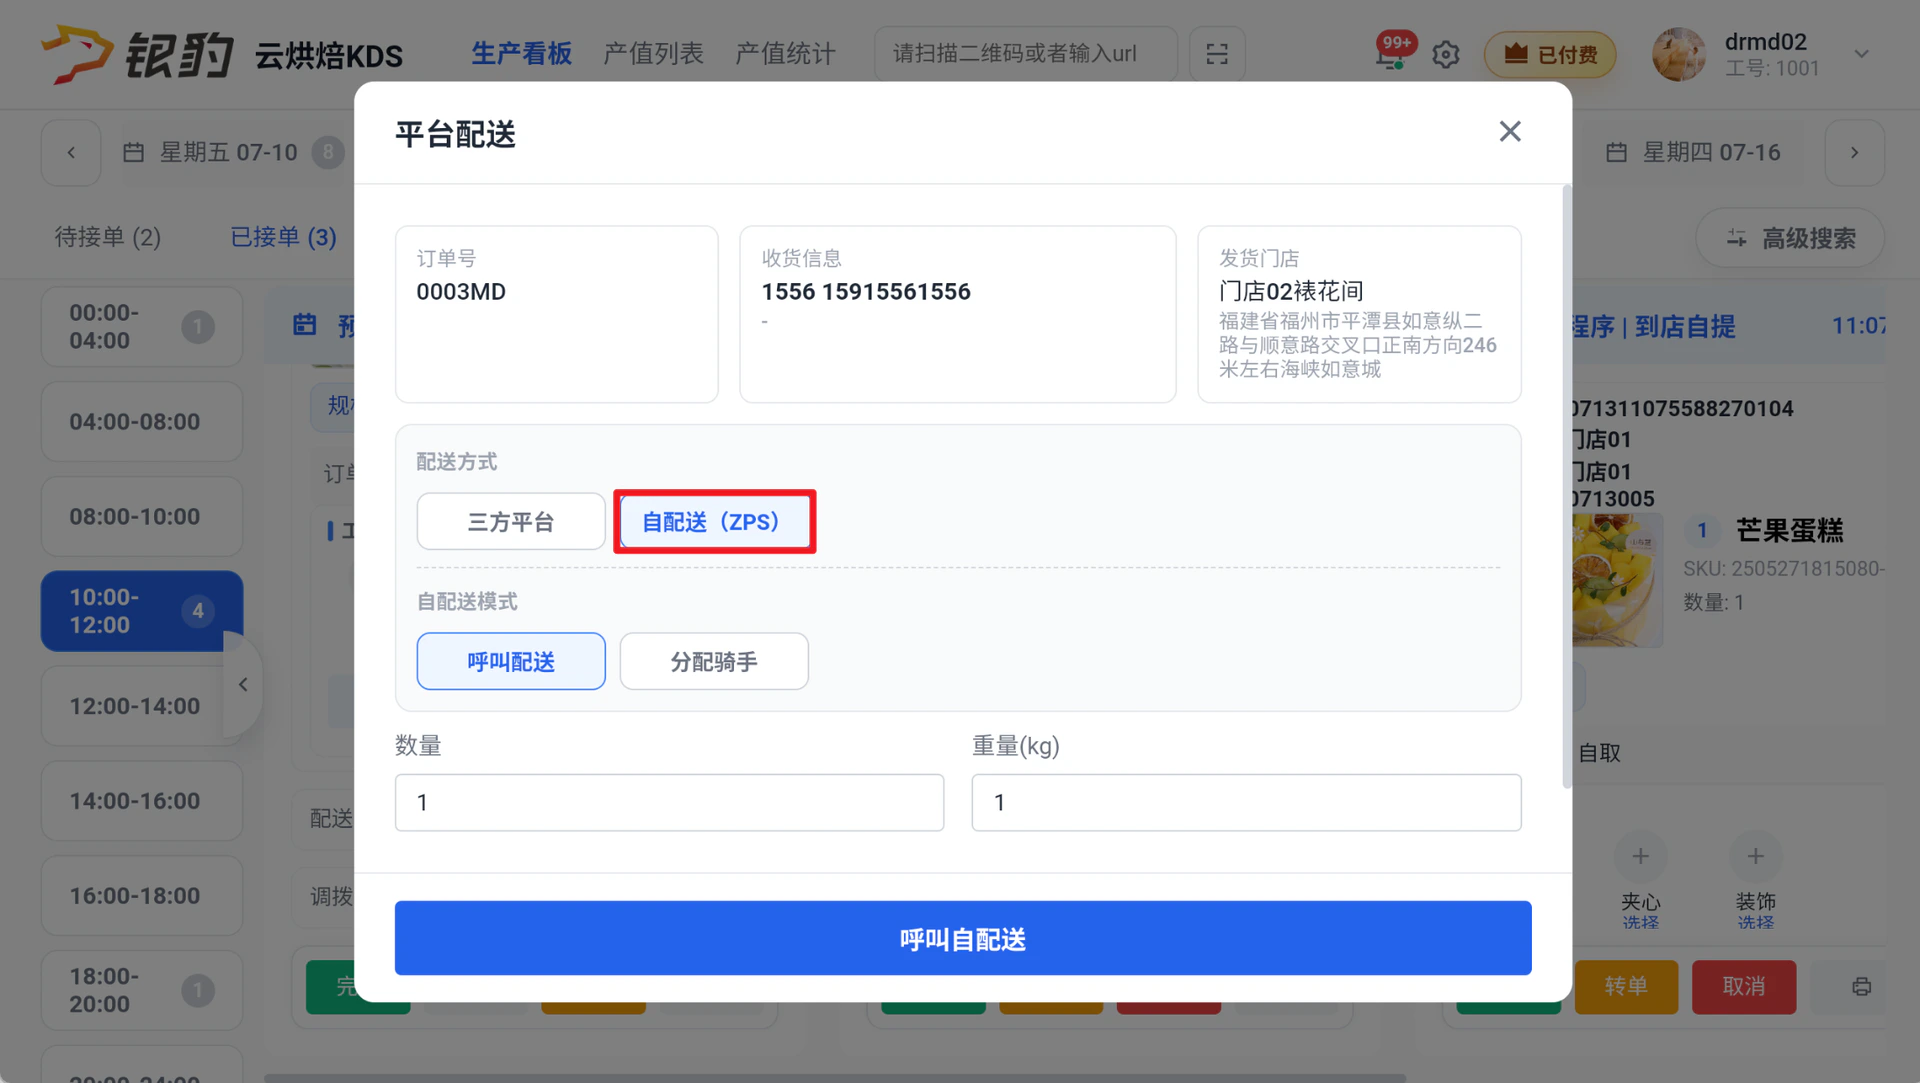Close the 平台配送 dialog
This screenshot has width=1920, height=1083.
coord(1510,132)
